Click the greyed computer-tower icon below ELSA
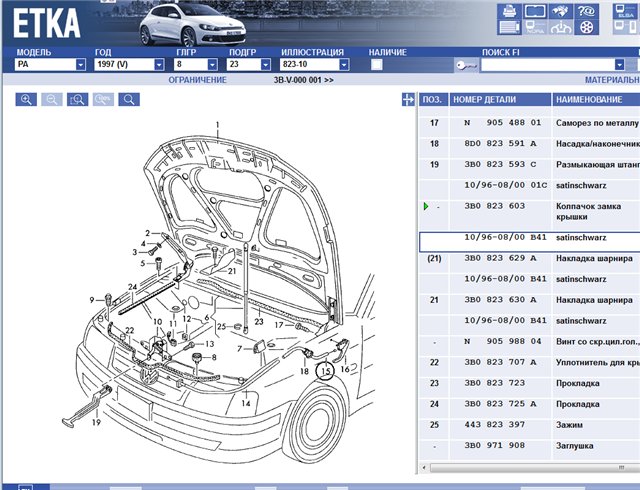 tap(626, 27)
